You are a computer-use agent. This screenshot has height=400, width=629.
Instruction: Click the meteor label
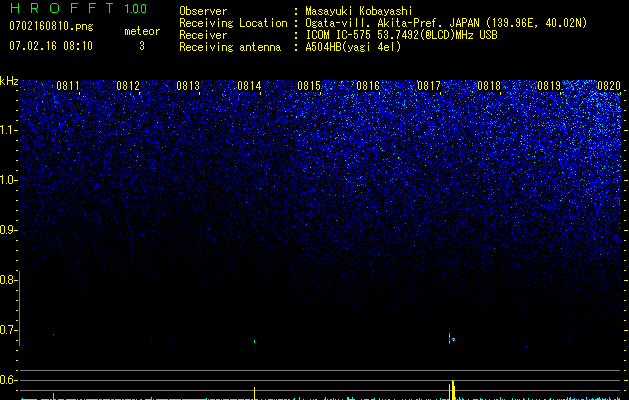142,31
